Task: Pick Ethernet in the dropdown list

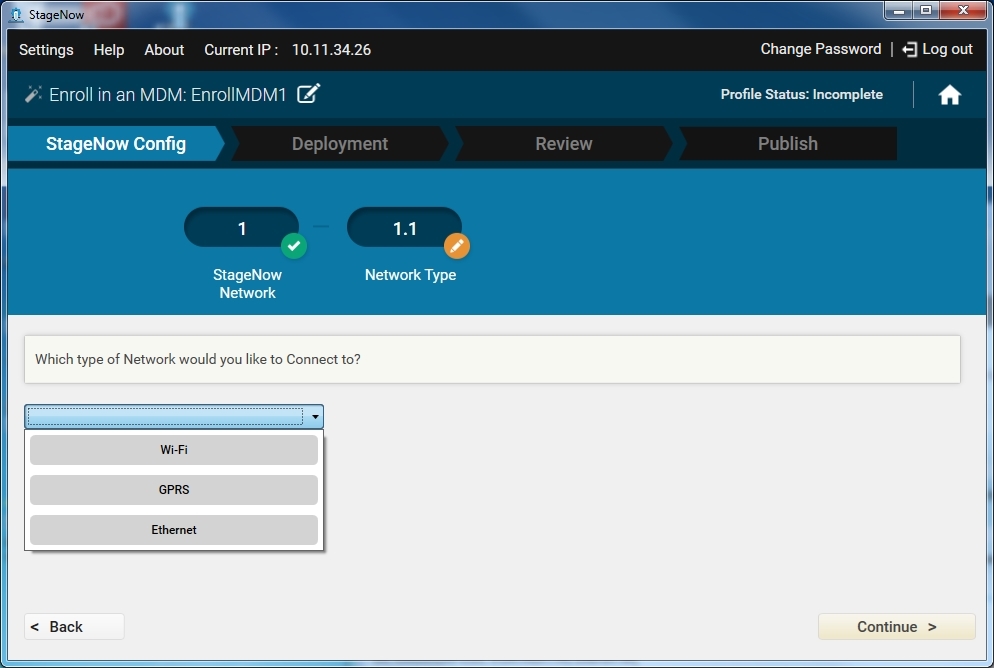Action: coord(174,530)
